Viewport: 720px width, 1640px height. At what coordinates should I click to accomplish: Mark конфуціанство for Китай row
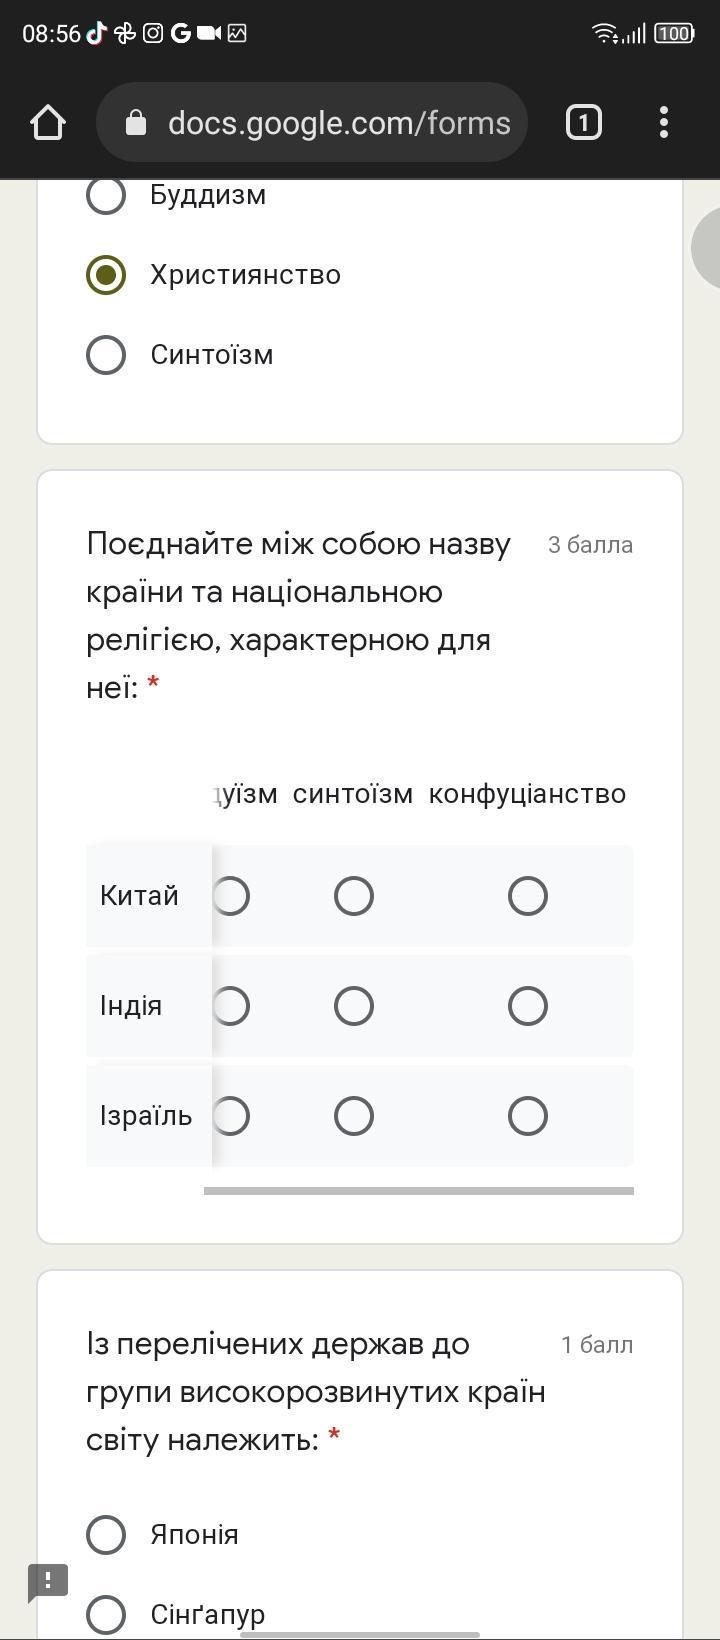coord(528,896)
